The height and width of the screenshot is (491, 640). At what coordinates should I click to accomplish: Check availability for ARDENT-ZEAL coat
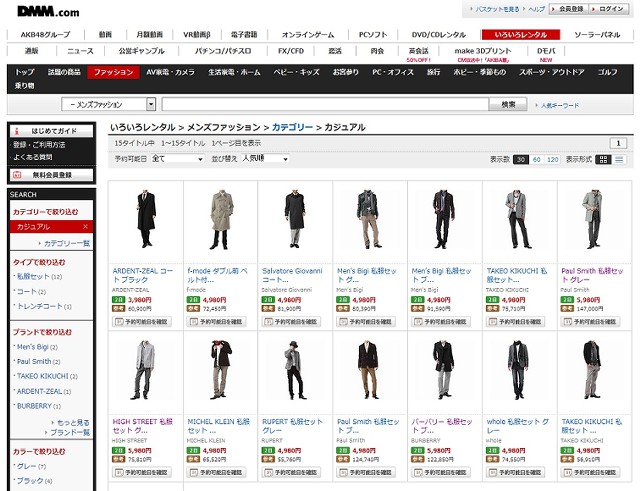(142, 322)
